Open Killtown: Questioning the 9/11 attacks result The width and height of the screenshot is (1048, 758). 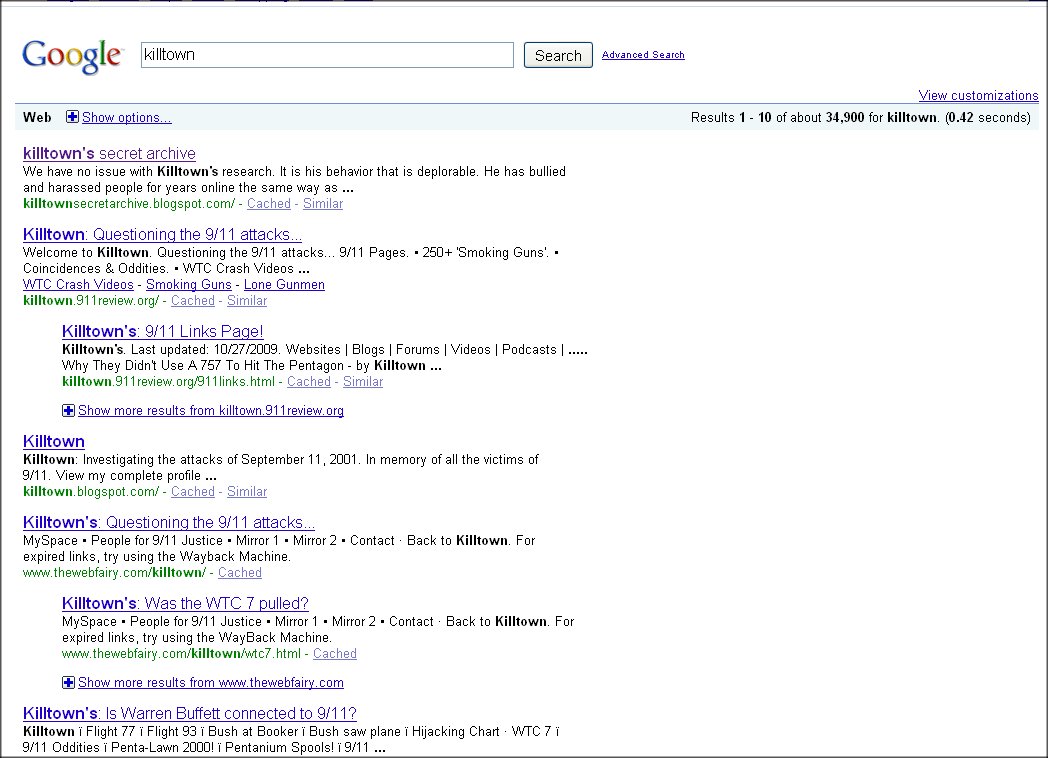[162, 235]
